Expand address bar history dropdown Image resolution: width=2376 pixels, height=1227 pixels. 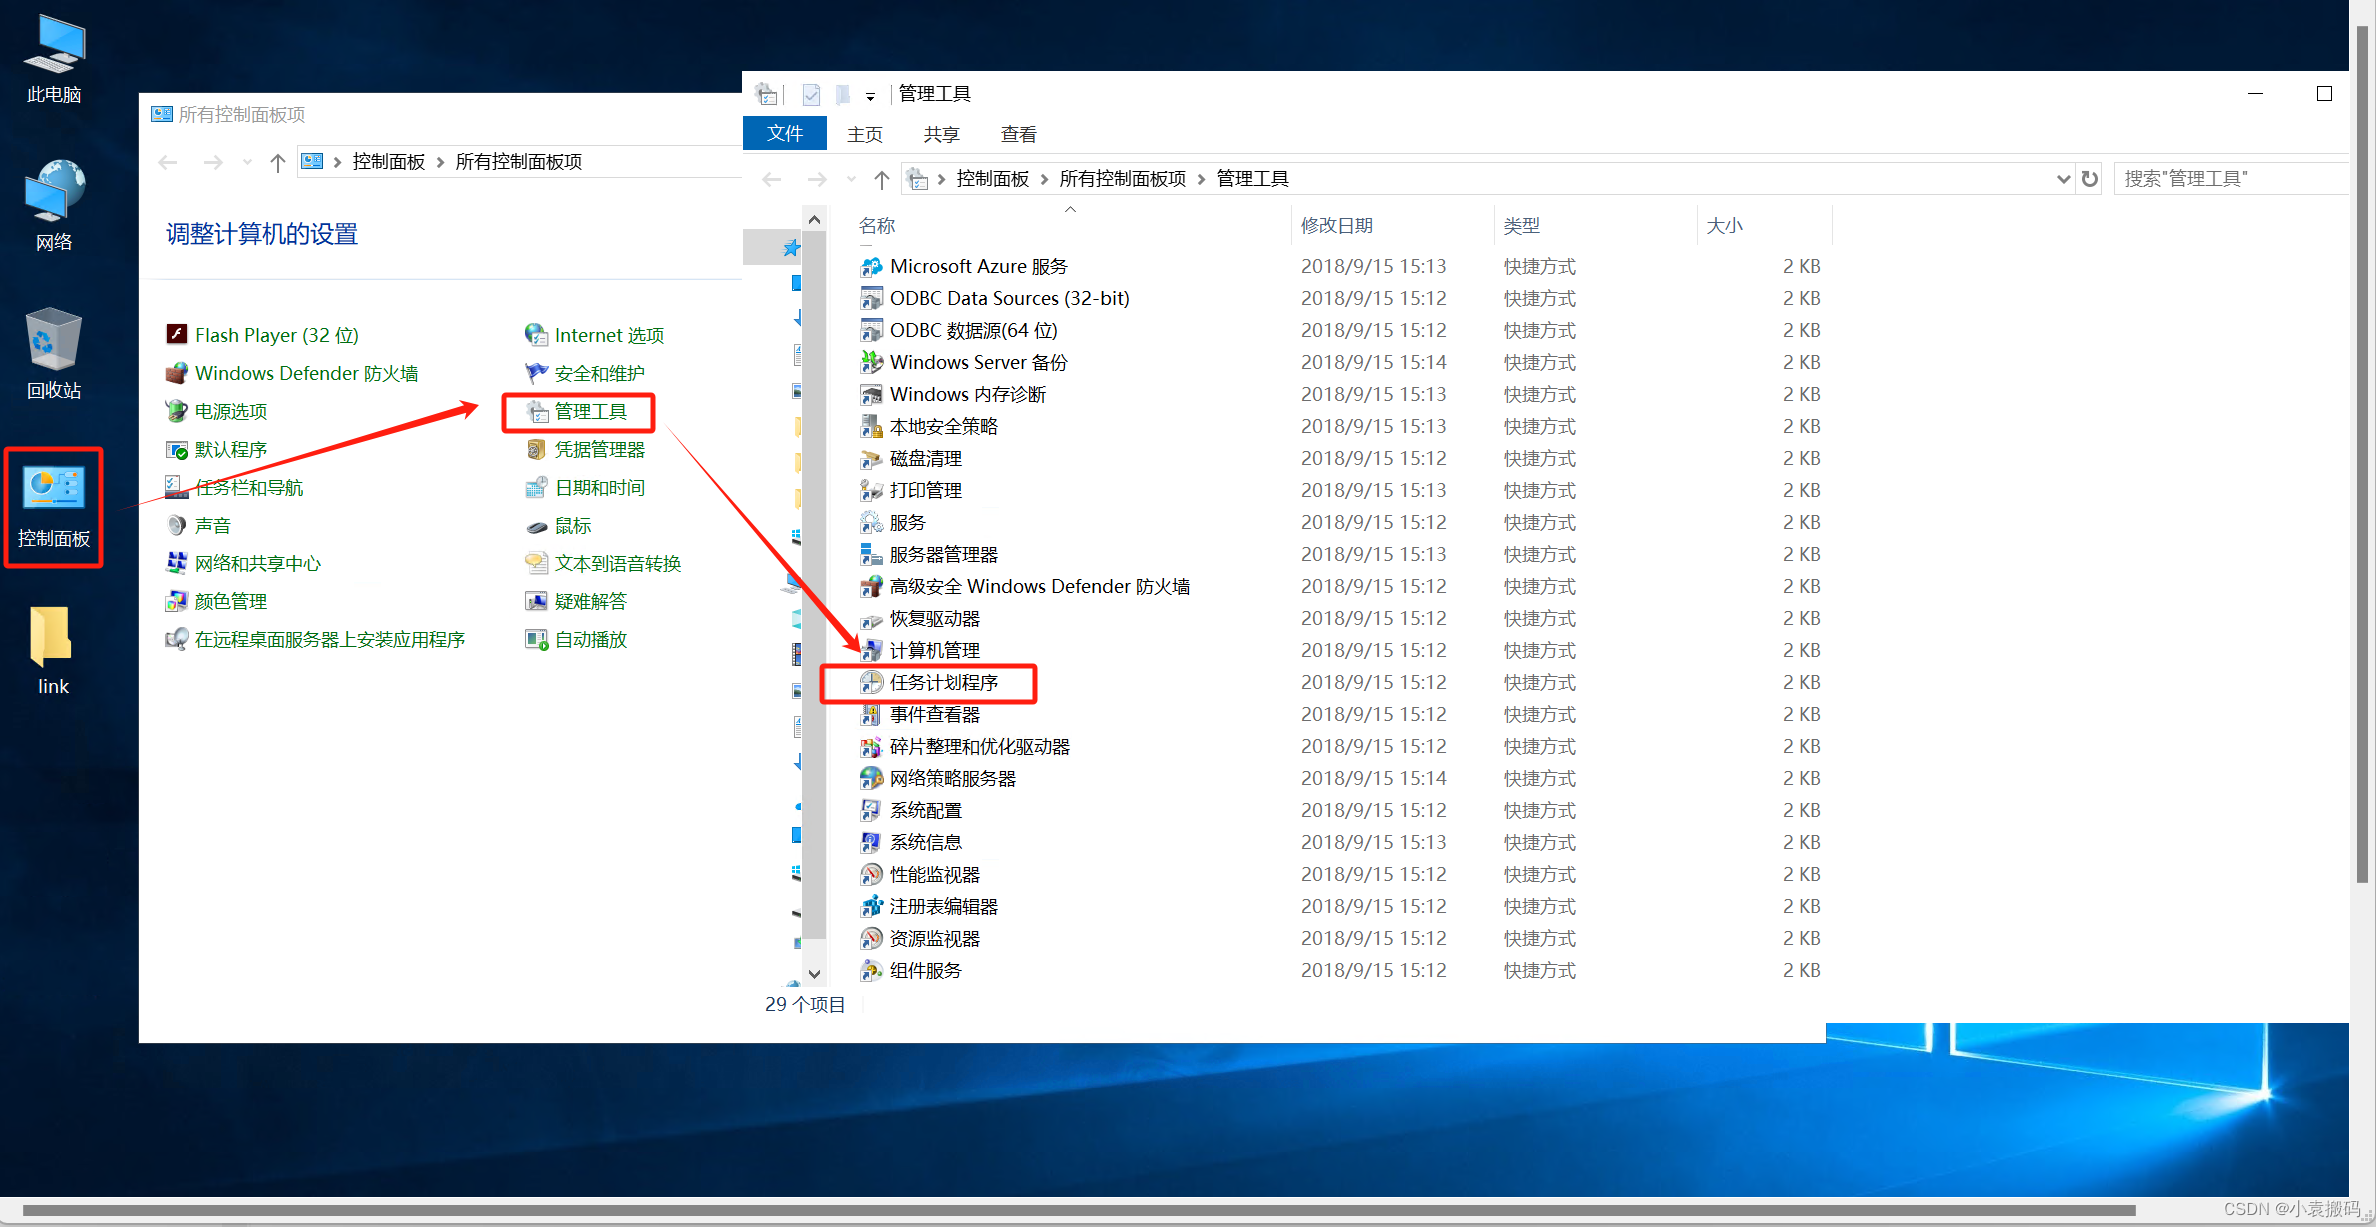[x=2062, y=179]
